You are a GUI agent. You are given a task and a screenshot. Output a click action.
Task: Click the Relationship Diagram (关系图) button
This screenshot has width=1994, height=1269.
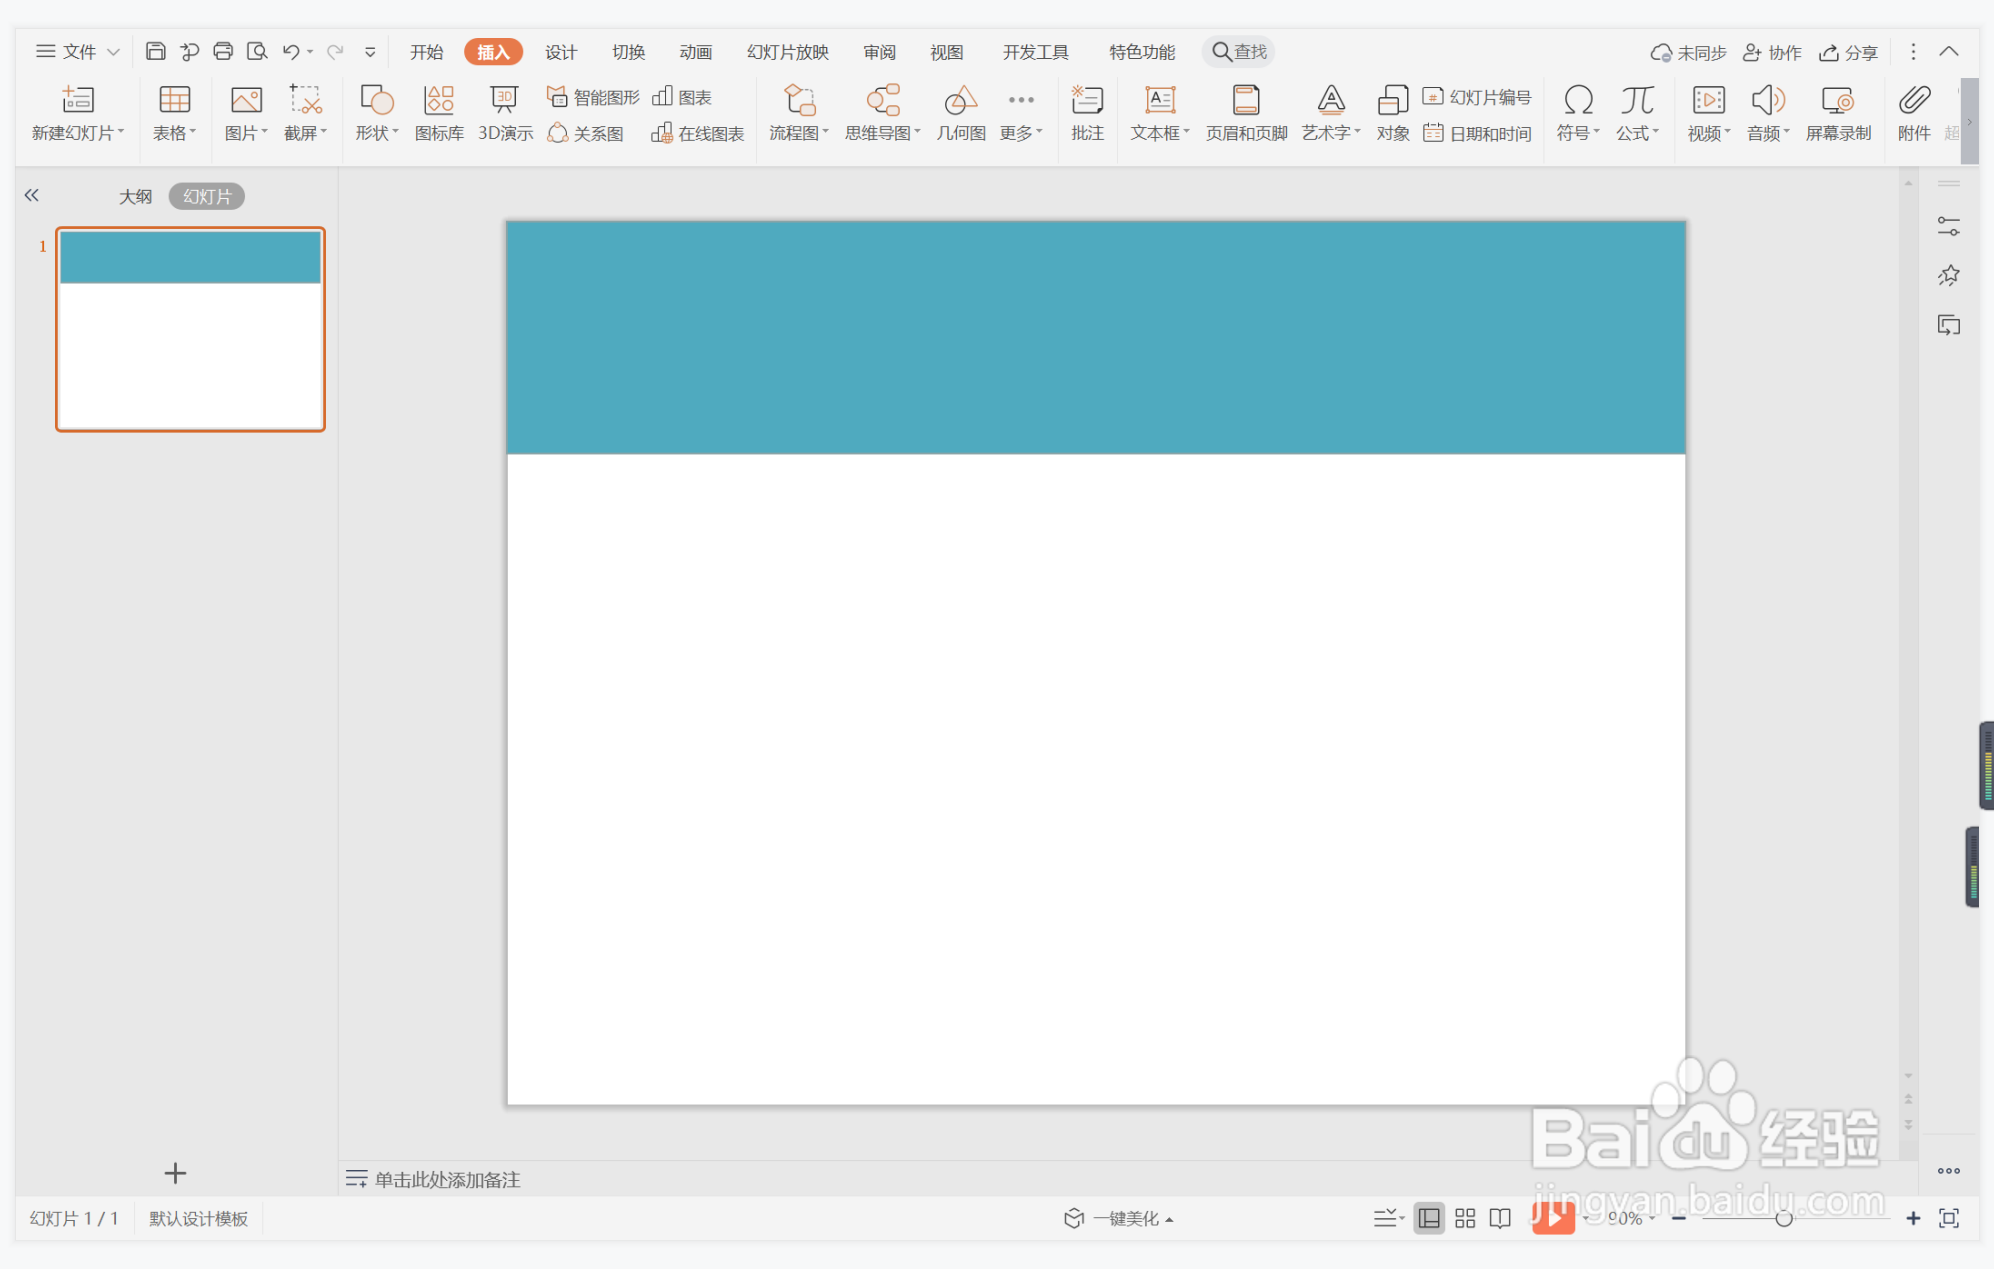(x=586, y=133)
